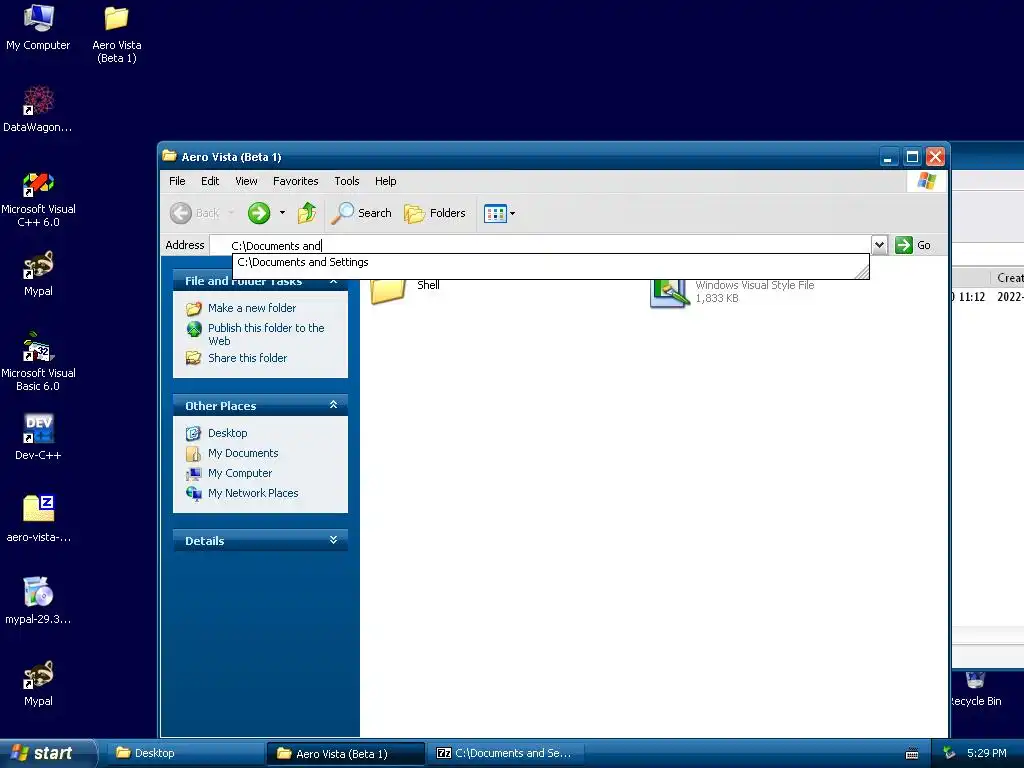The width and height of the screenshot is (1024, 768).
Task: Select the Mypal shortcut above the start button
Action: [38, 682]
